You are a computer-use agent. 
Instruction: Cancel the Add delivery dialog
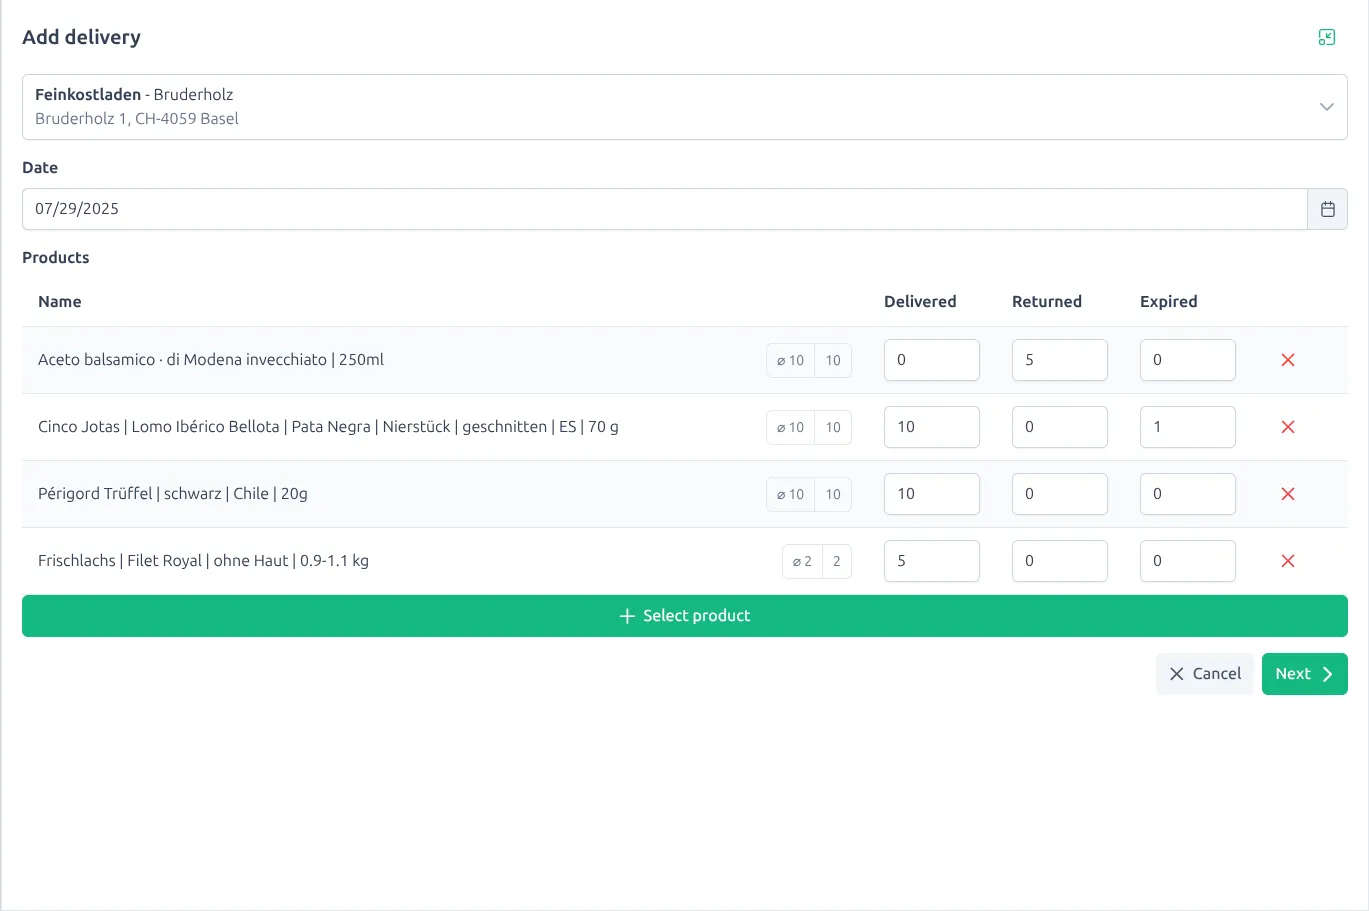click(x=1204, y=674)
